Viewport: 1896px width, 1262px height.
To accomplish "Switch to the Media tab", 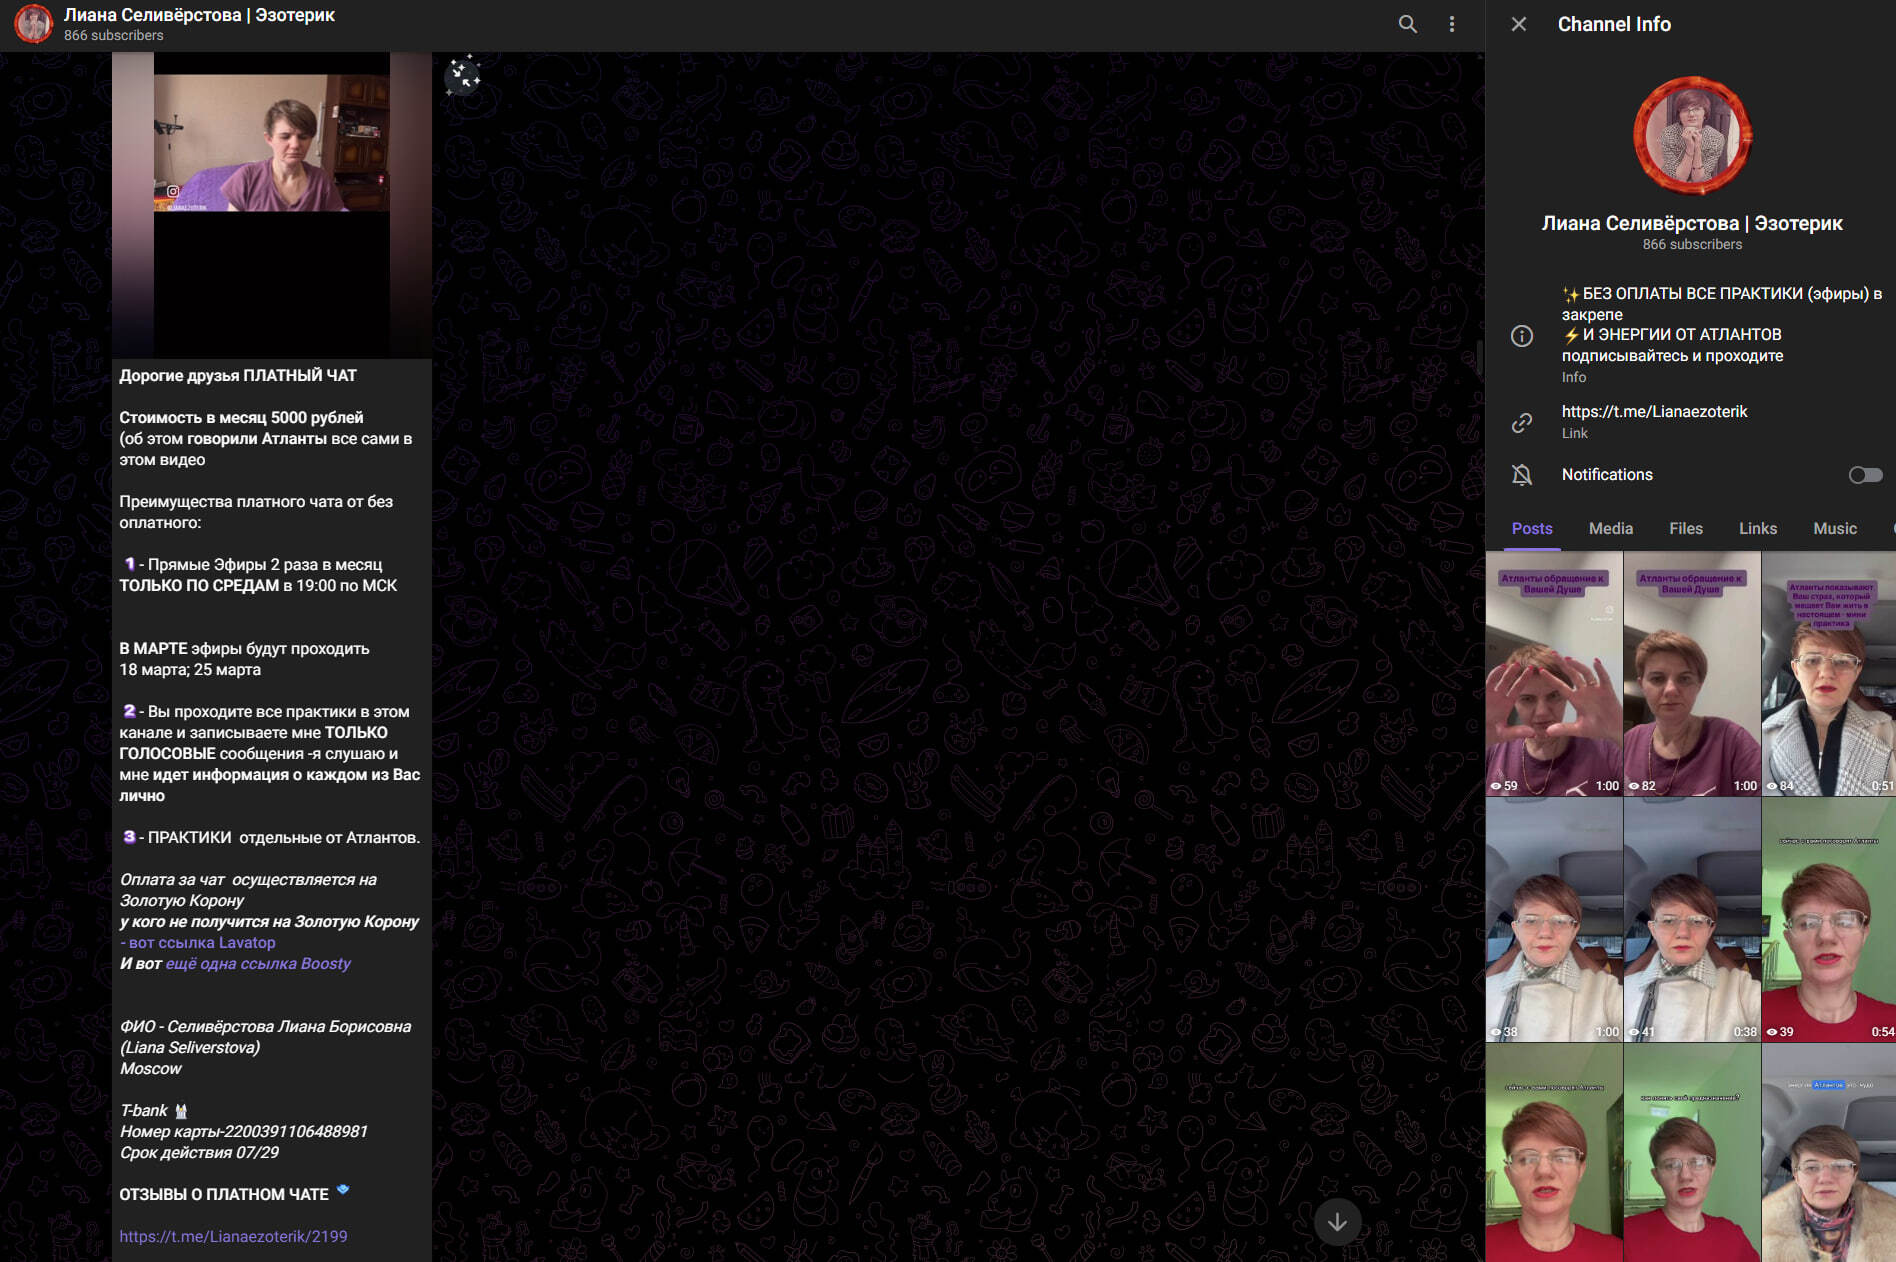I will [x=1610, y=528].
